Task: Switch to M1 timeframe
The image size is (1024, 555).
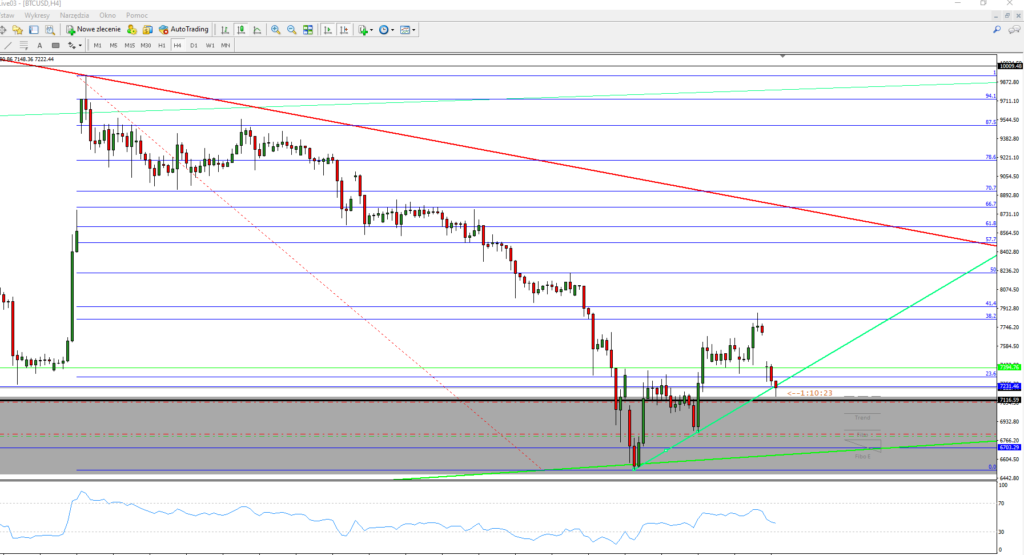Action: click(x=97, y=45)
